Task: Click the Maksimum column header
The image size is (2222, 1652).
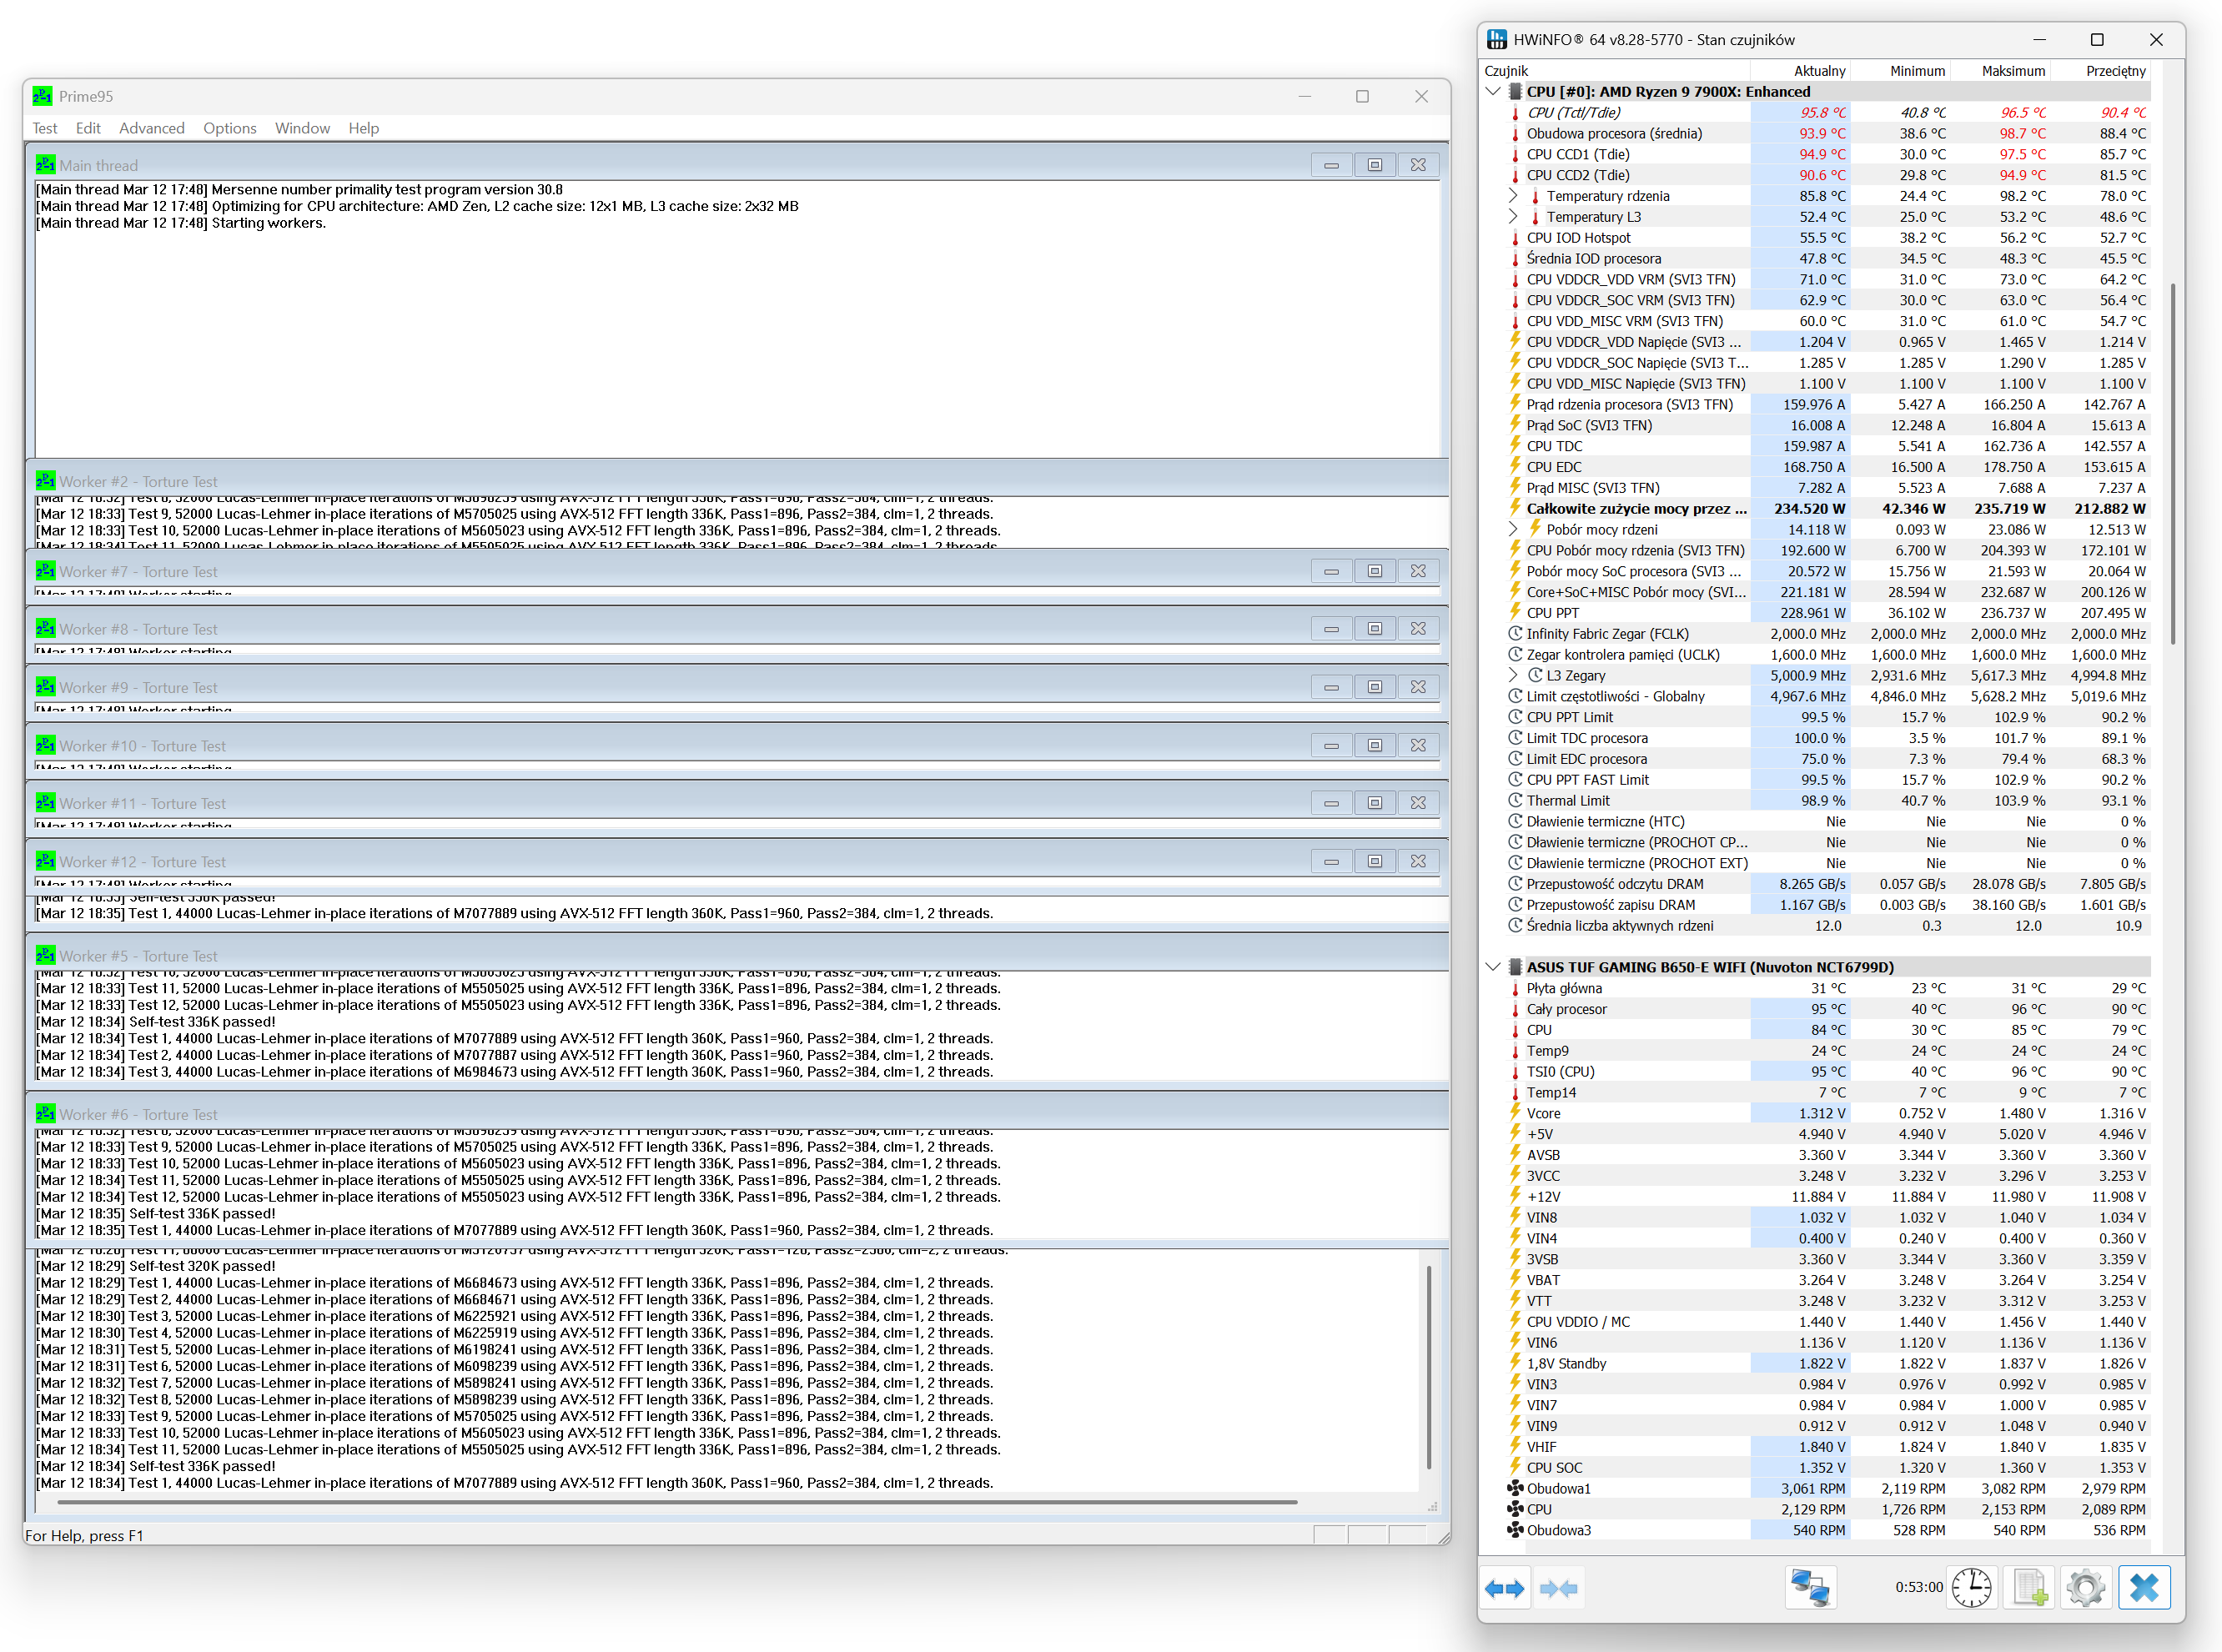Action: point(2013,71)
